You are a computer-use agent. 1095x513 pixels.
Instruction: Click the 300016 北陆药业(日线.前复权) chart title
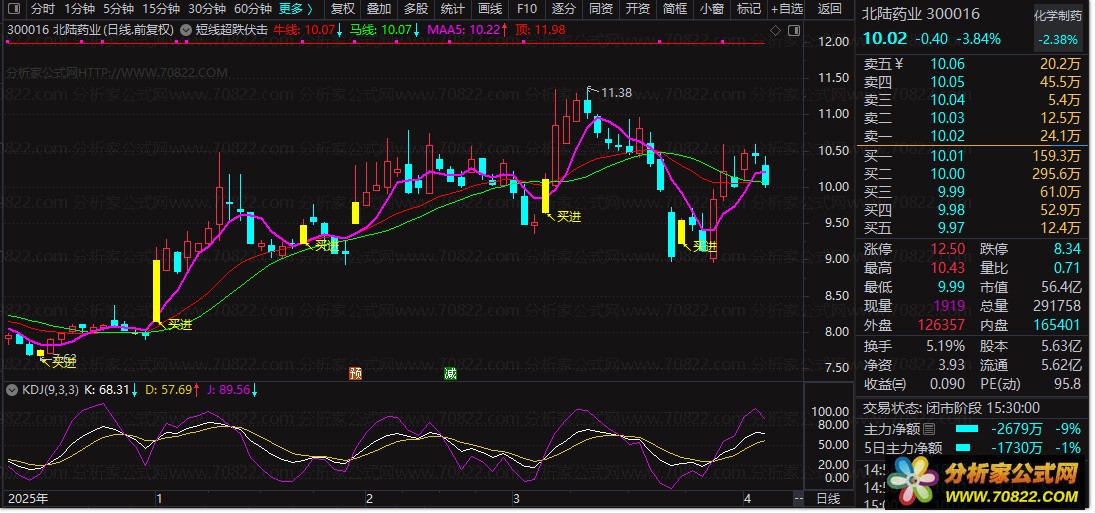click(x=90, y=30)
